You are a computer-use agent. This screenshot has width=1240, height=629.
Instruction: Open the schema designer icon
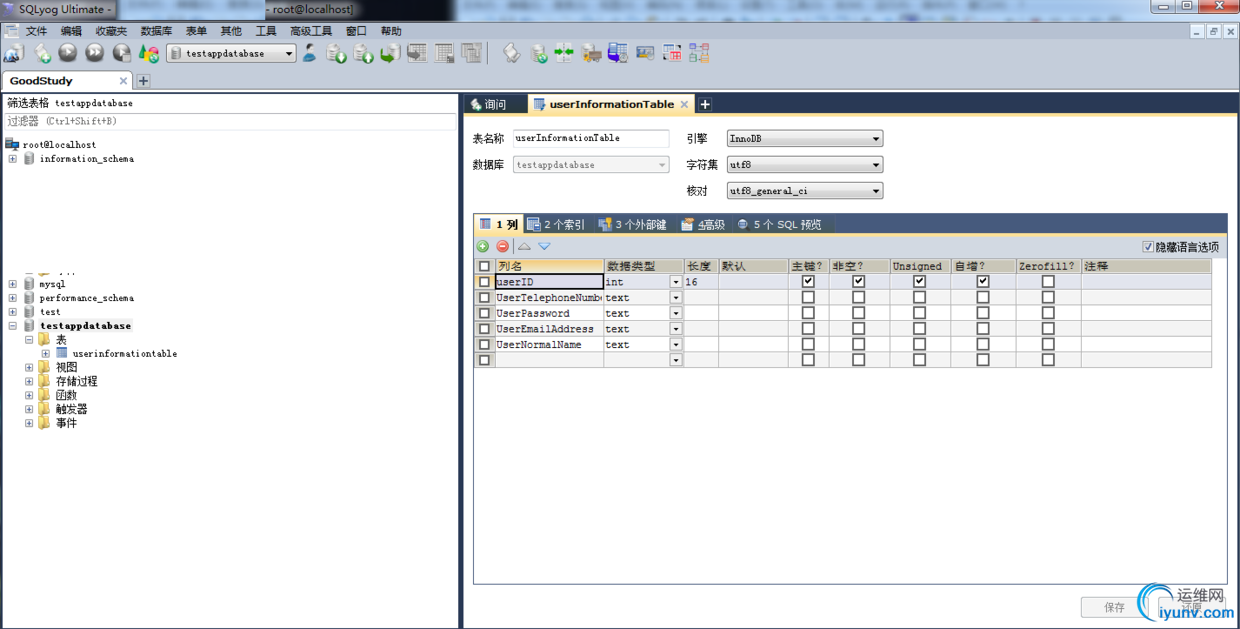(699, 53)
